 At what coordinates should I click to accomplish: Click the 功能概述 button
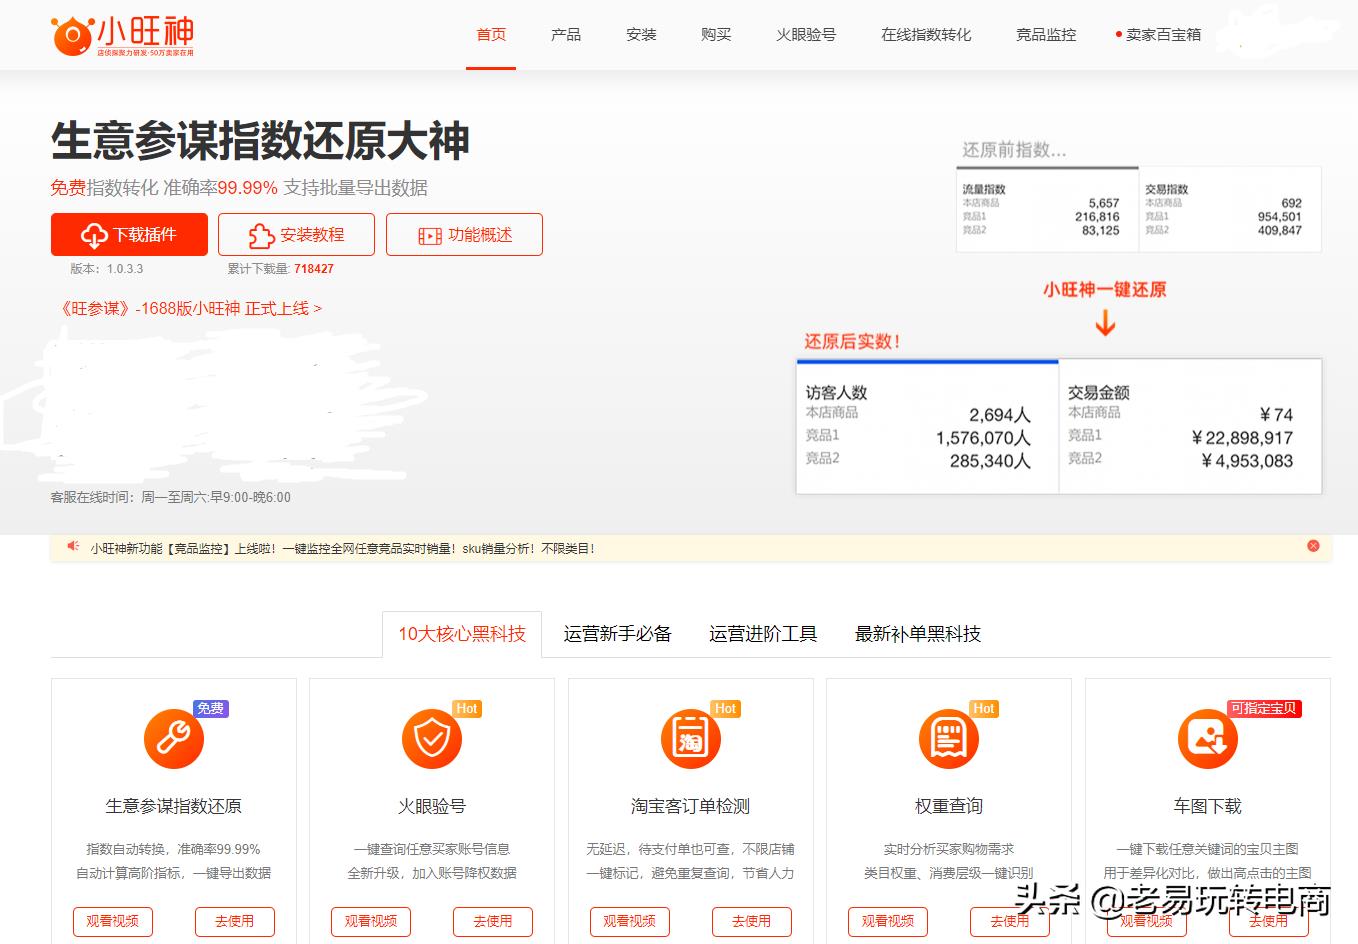(464, 234)
